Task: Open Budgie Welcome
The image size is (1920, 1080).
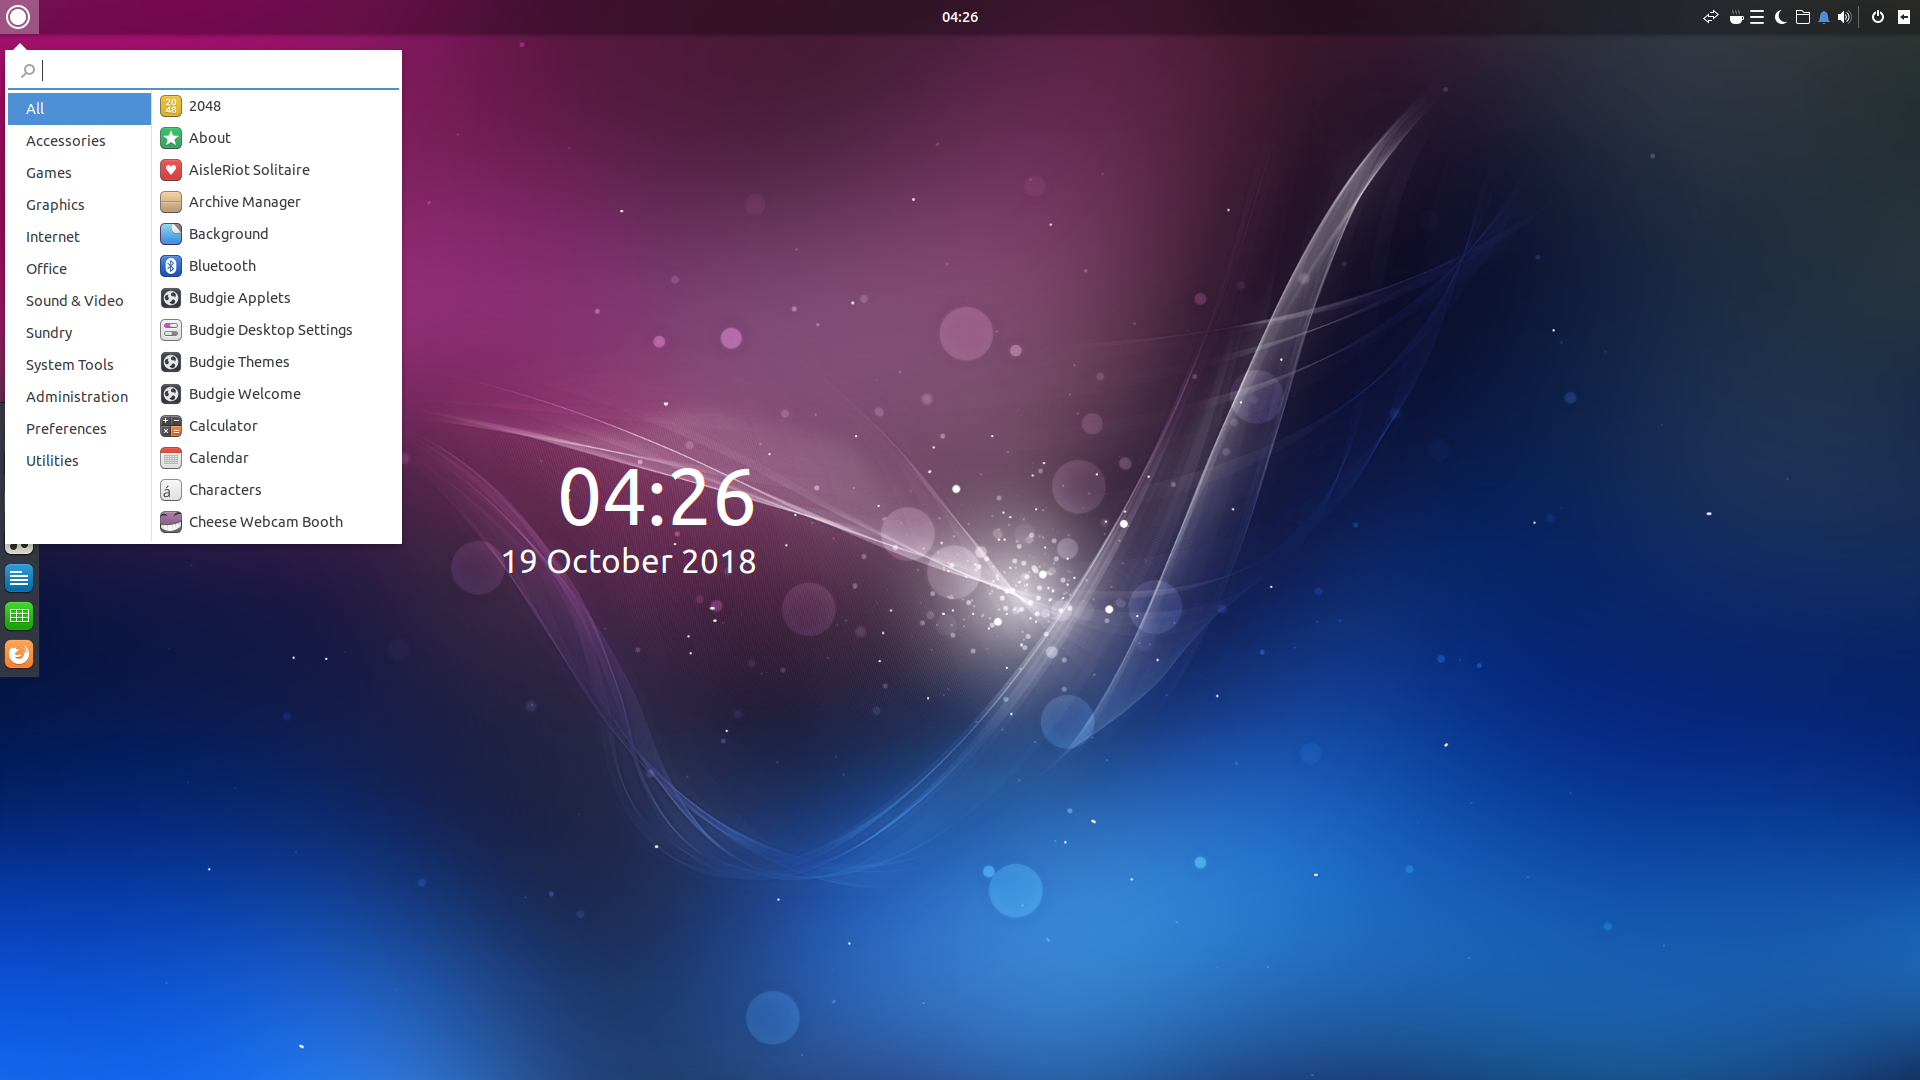Action: pyautogui.click(x=277, y=394)
